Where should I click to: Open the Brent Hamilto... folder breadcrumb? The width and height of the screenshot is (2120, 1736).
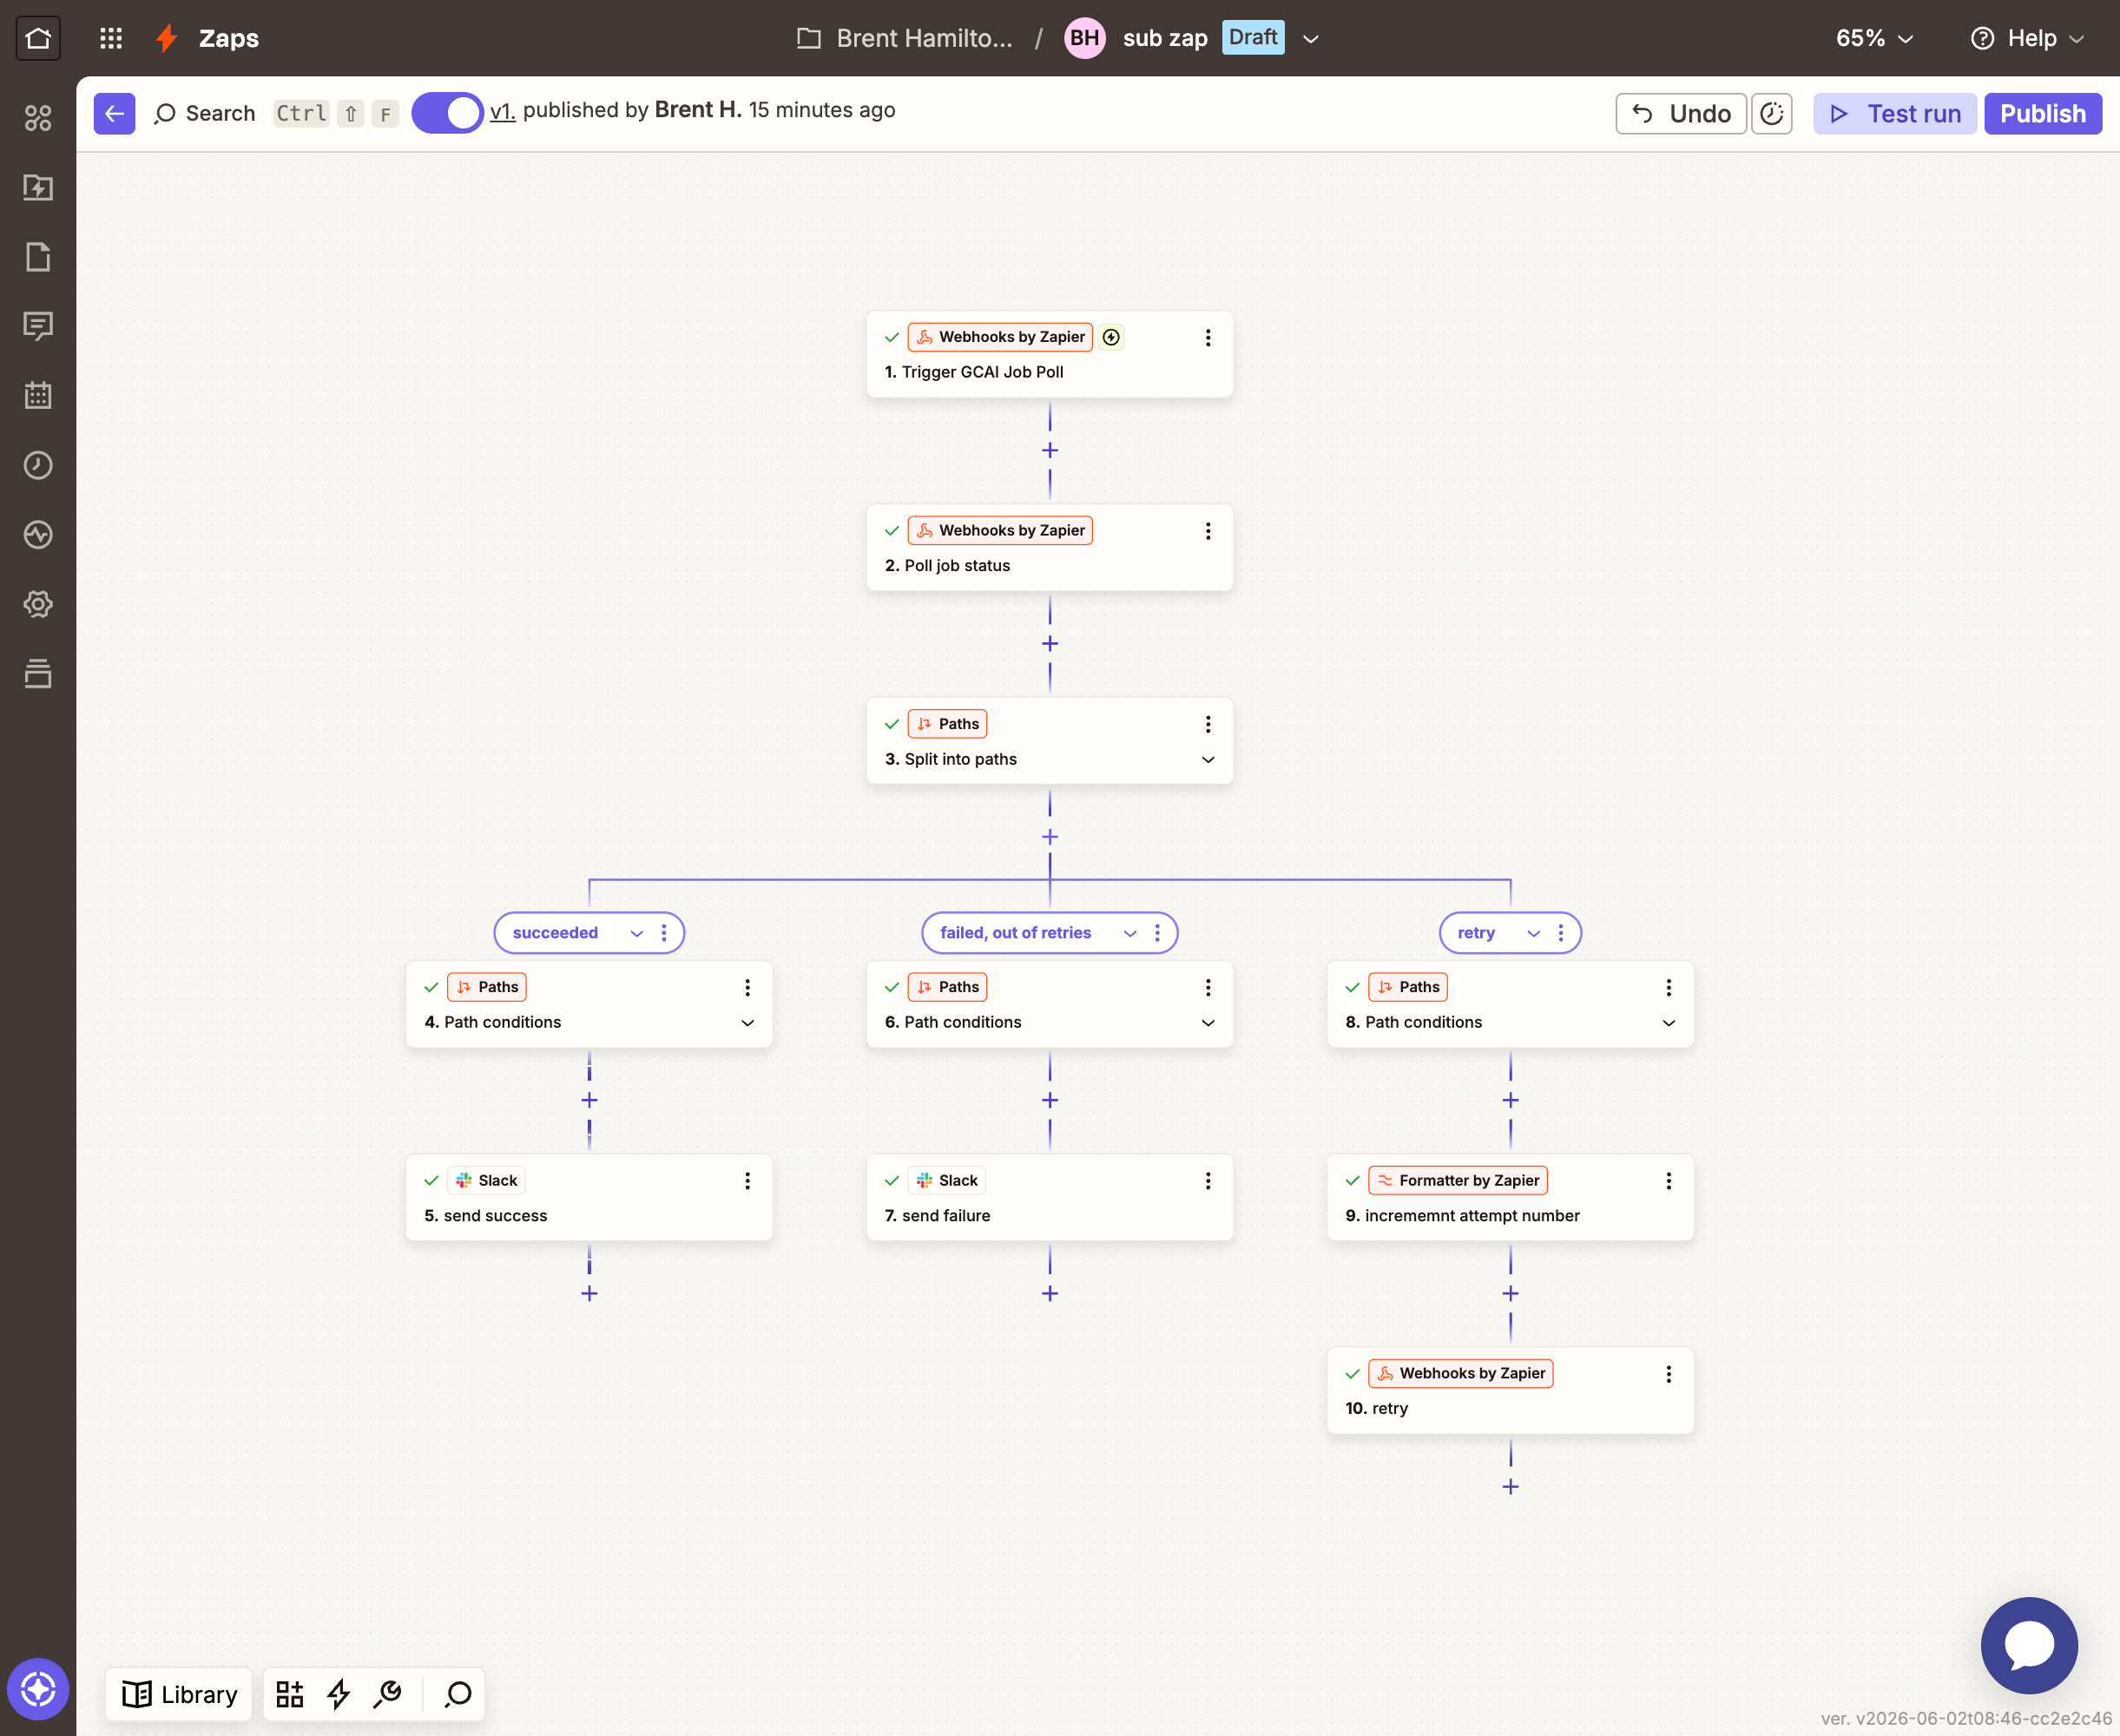pyautogui.click(x=904, y=38)
